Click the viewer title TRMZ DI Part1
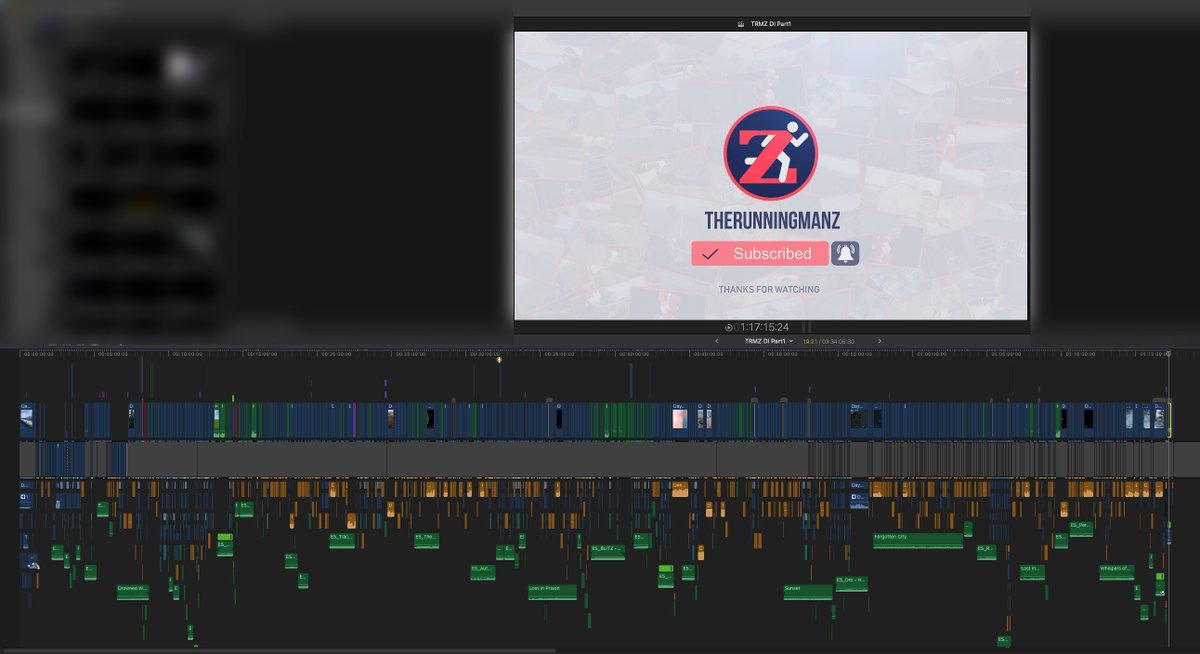 [771, 23]
